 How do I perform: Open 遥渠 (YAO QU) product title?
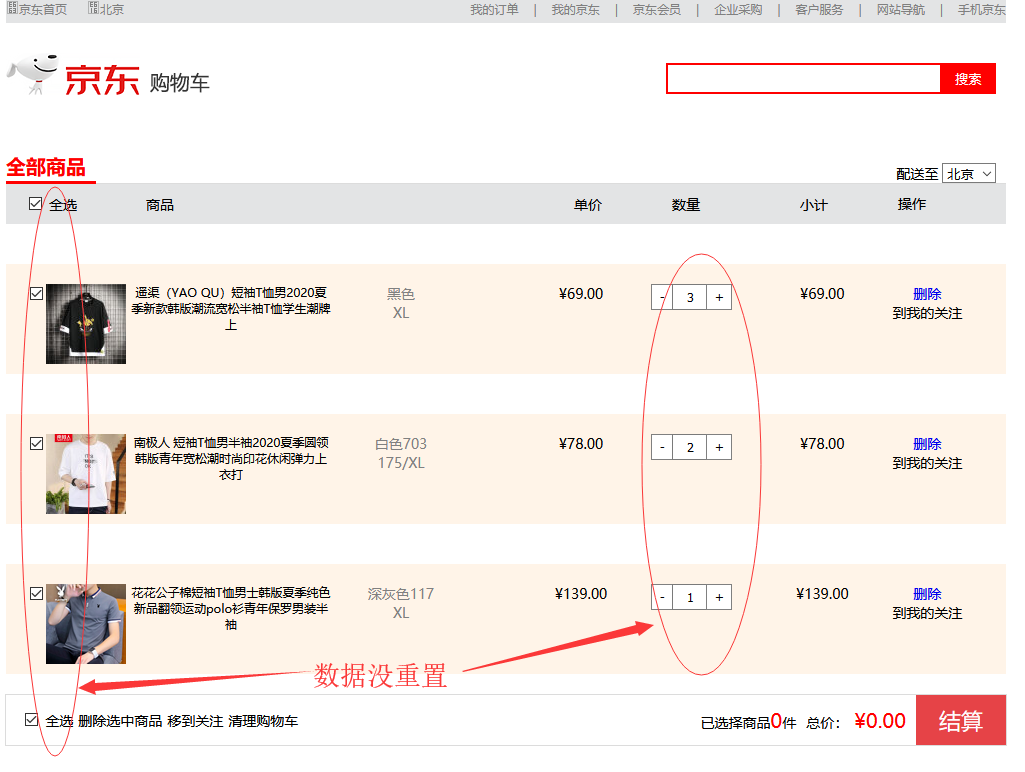click(x=231, y=309)
